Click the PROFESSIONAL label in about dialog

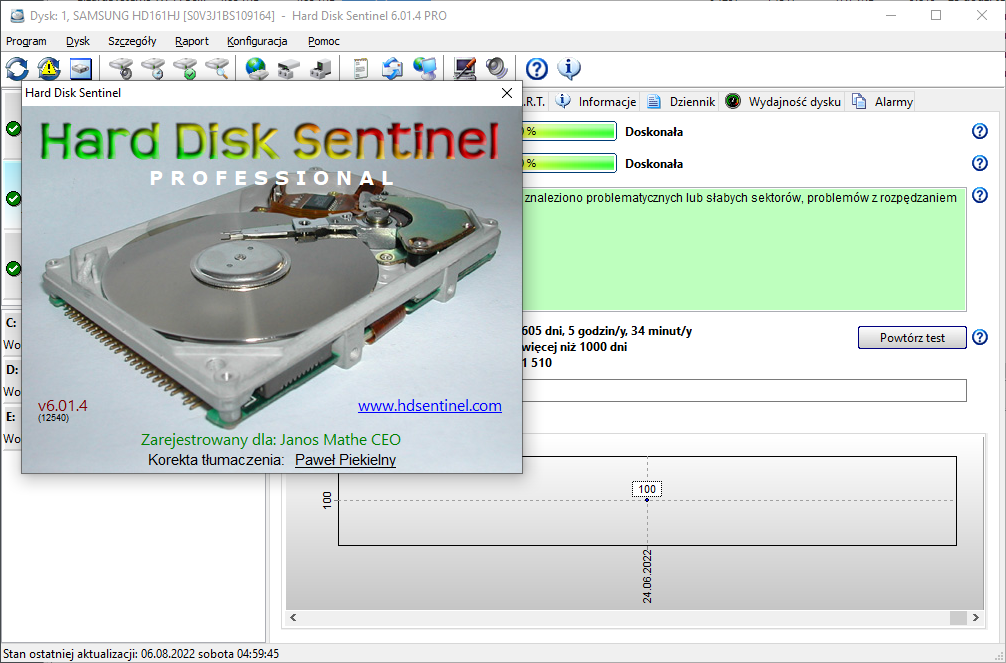point(271,178)
